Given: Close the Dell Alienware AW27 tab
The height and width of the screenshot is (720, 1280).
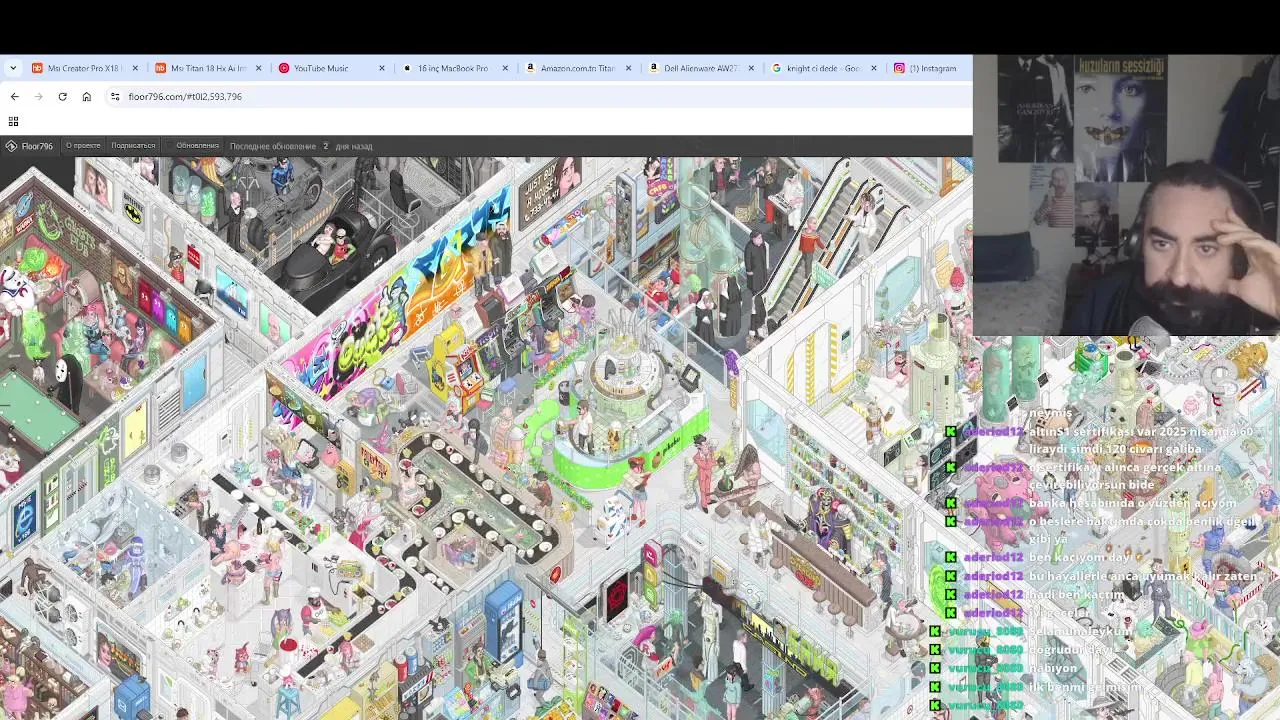Looking at the screenshot, I should click(x=751, y=68).
